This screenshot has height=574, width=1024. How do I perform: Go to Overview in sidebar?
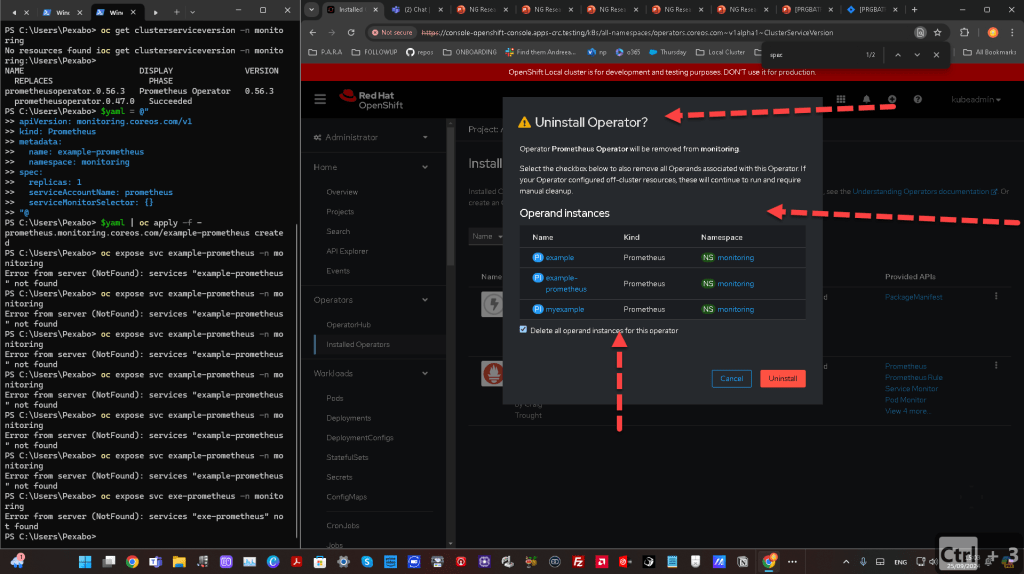342,192
